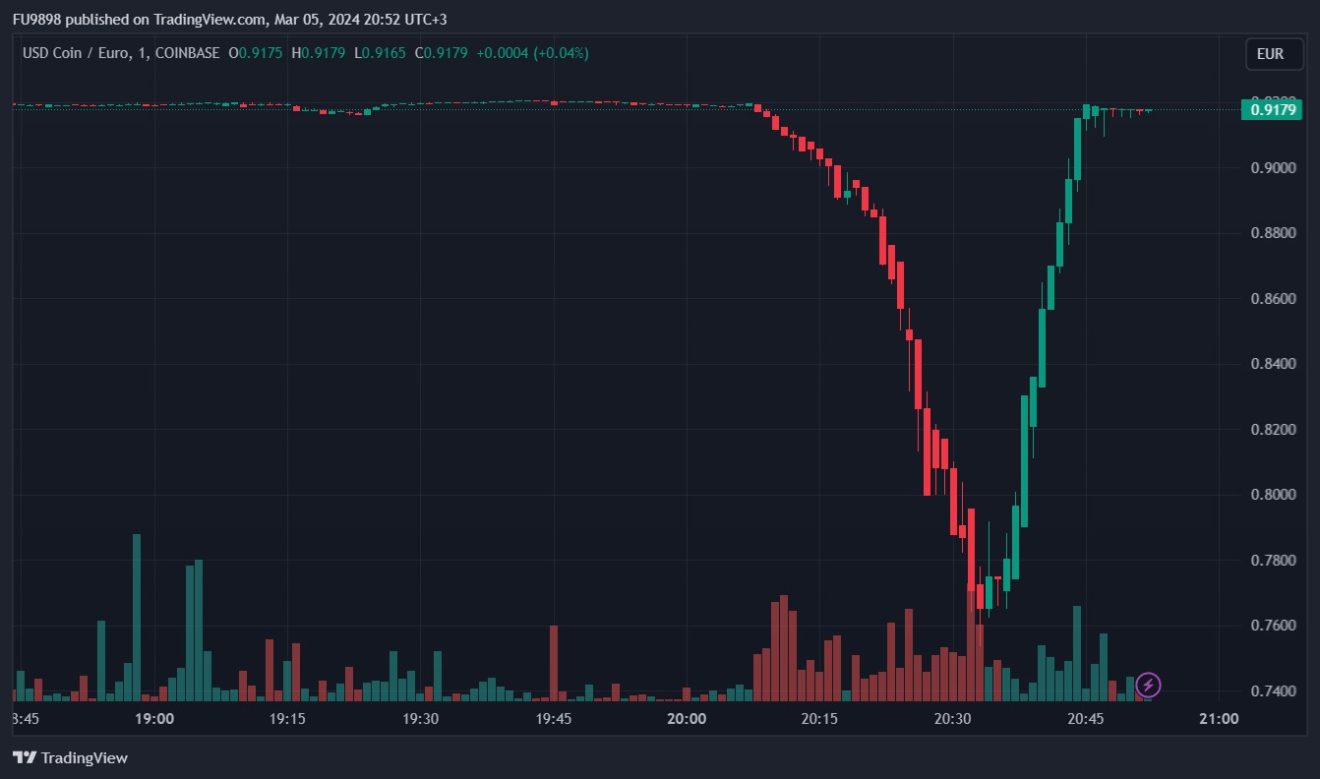
Task: Click the 20:30 time marker
Action: point(952,718)
